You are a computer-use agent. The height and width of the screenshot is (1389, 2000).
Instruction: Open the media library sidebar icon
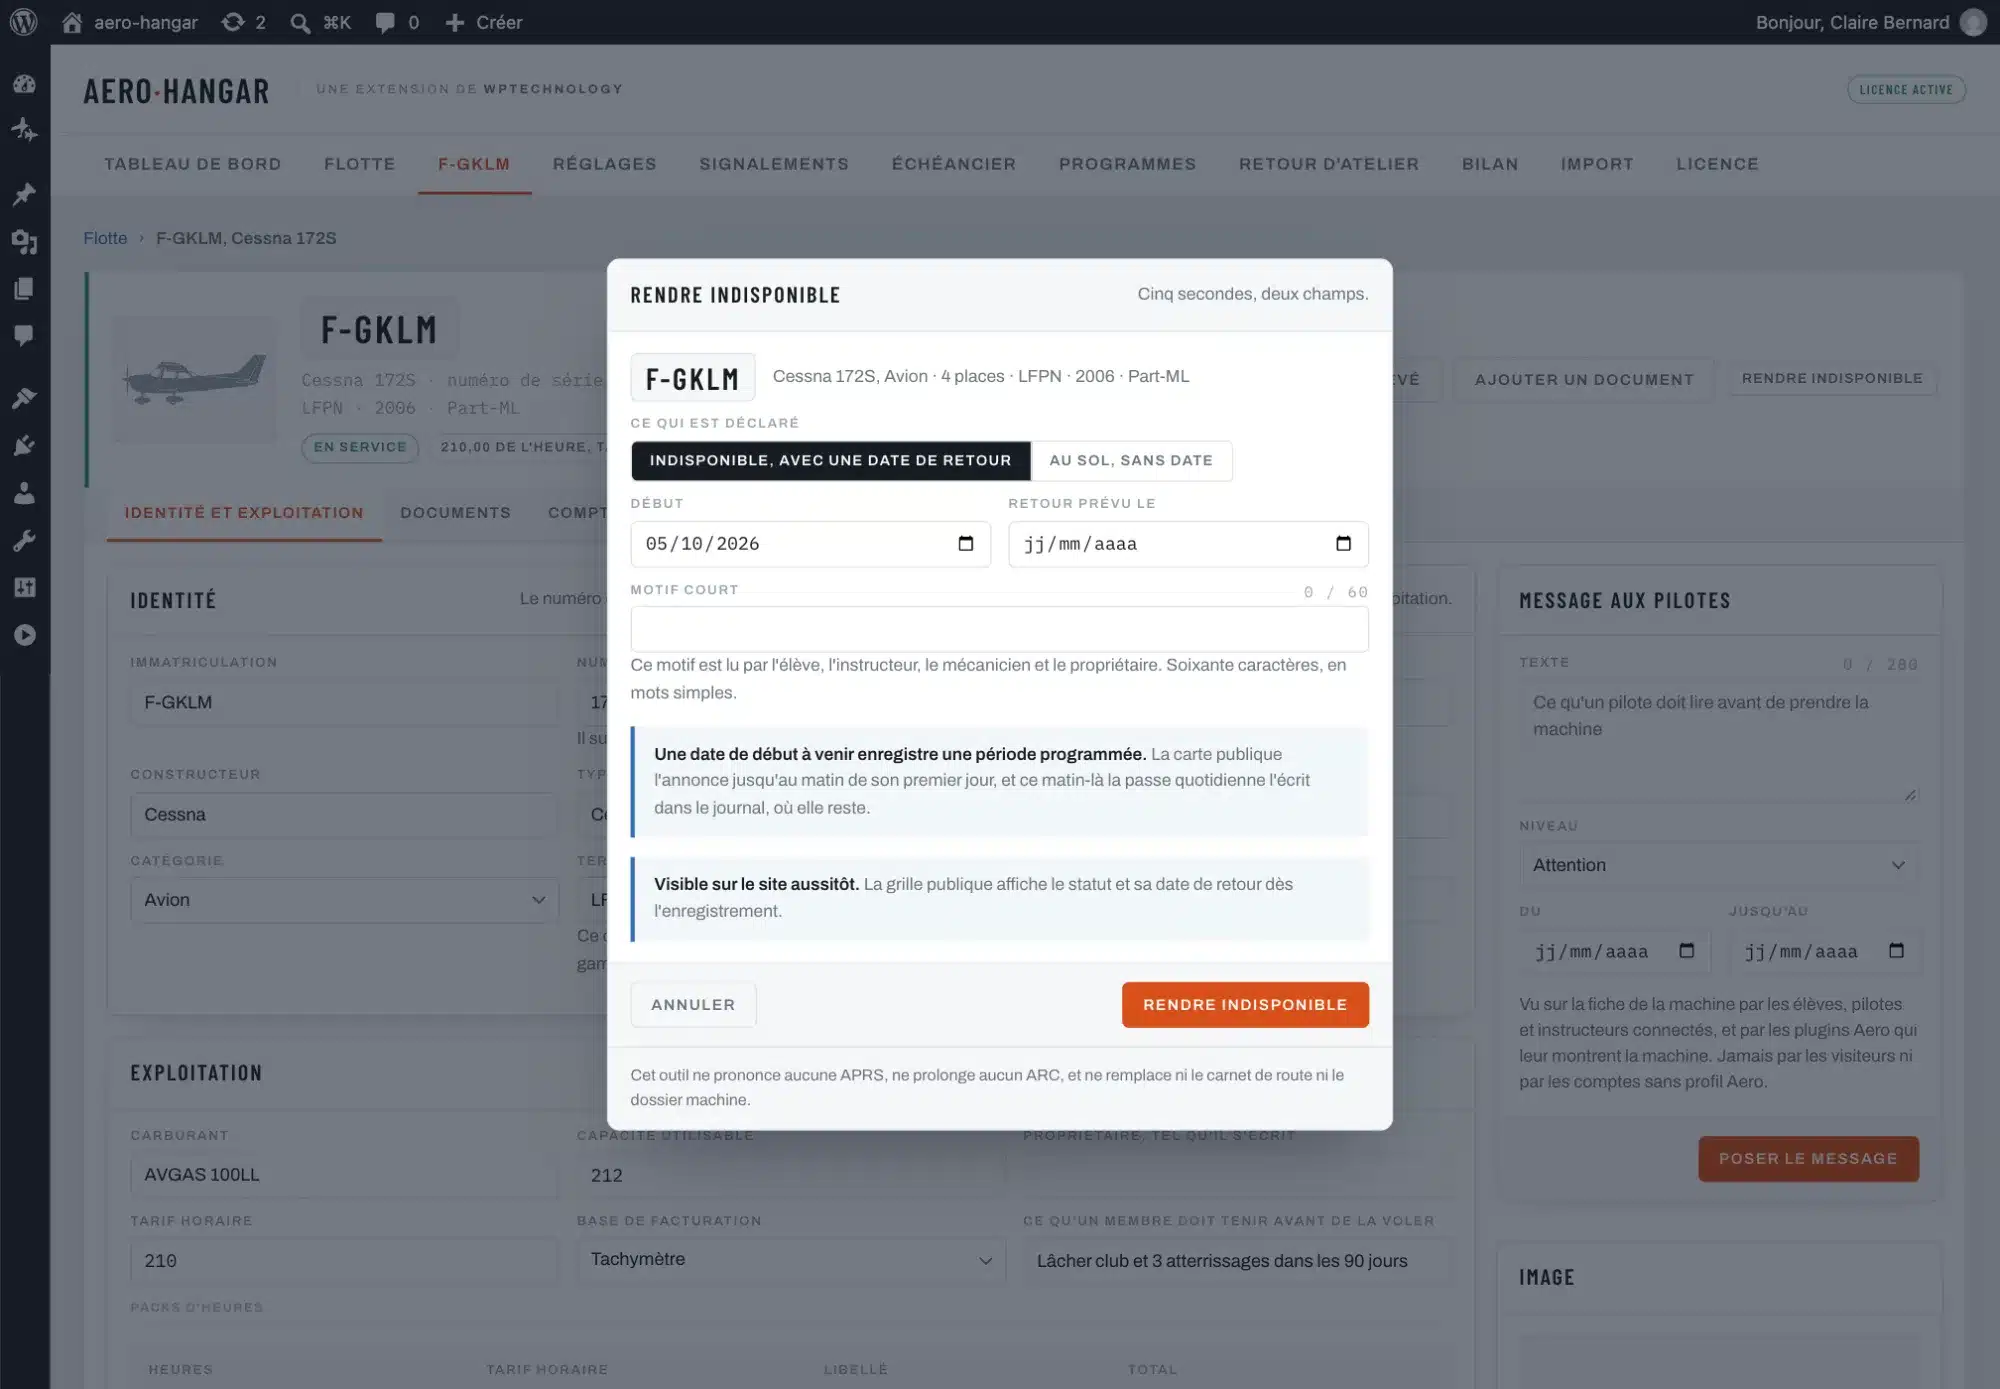[x=24, y=241]
